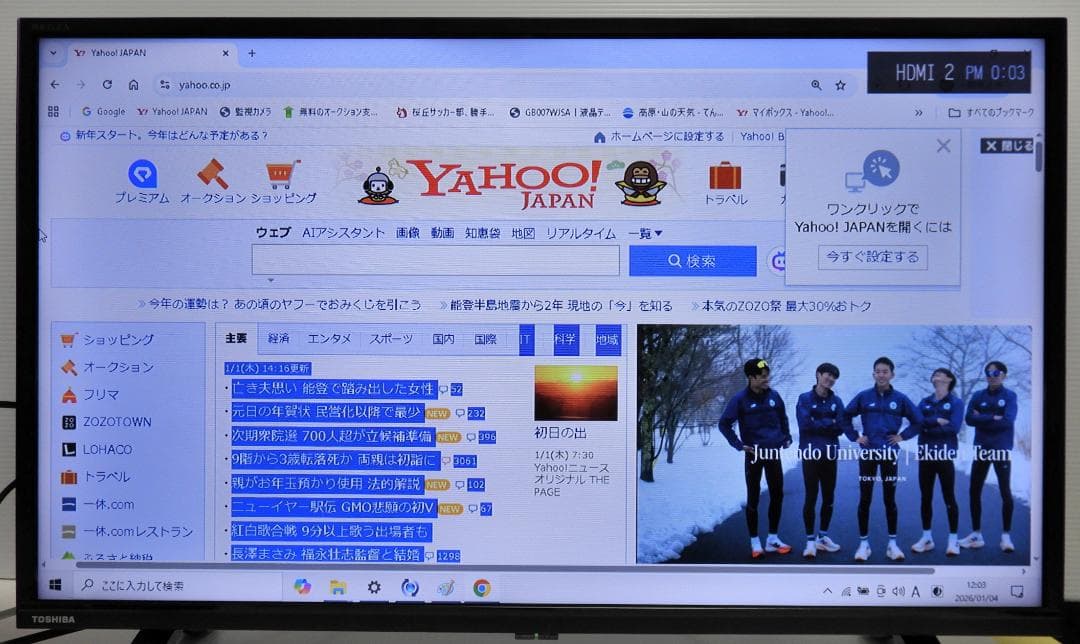The height and width of the screenshot is (644, 1080).
Task: Open the bookmarks overflow chevron
Action: [918, 113]
